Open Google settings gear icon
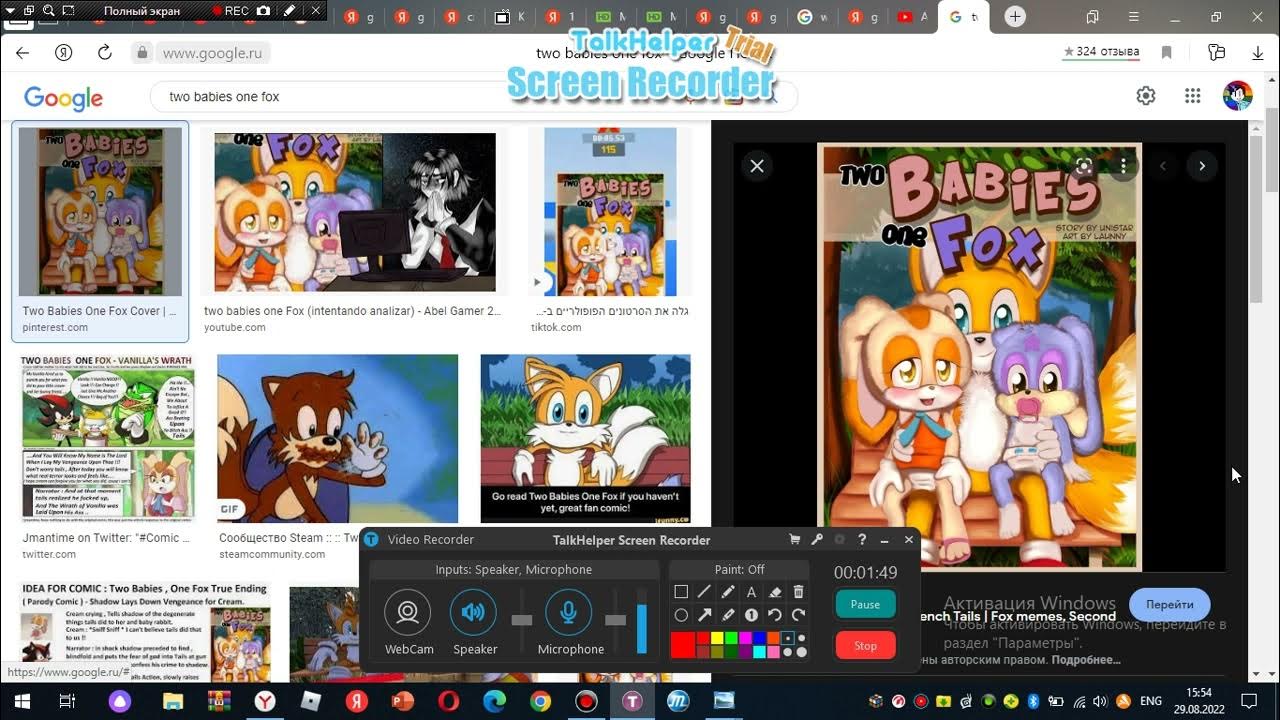The height and width of the screenshot is (720, 1280). pyautogui.click(x=1146, y=96)
